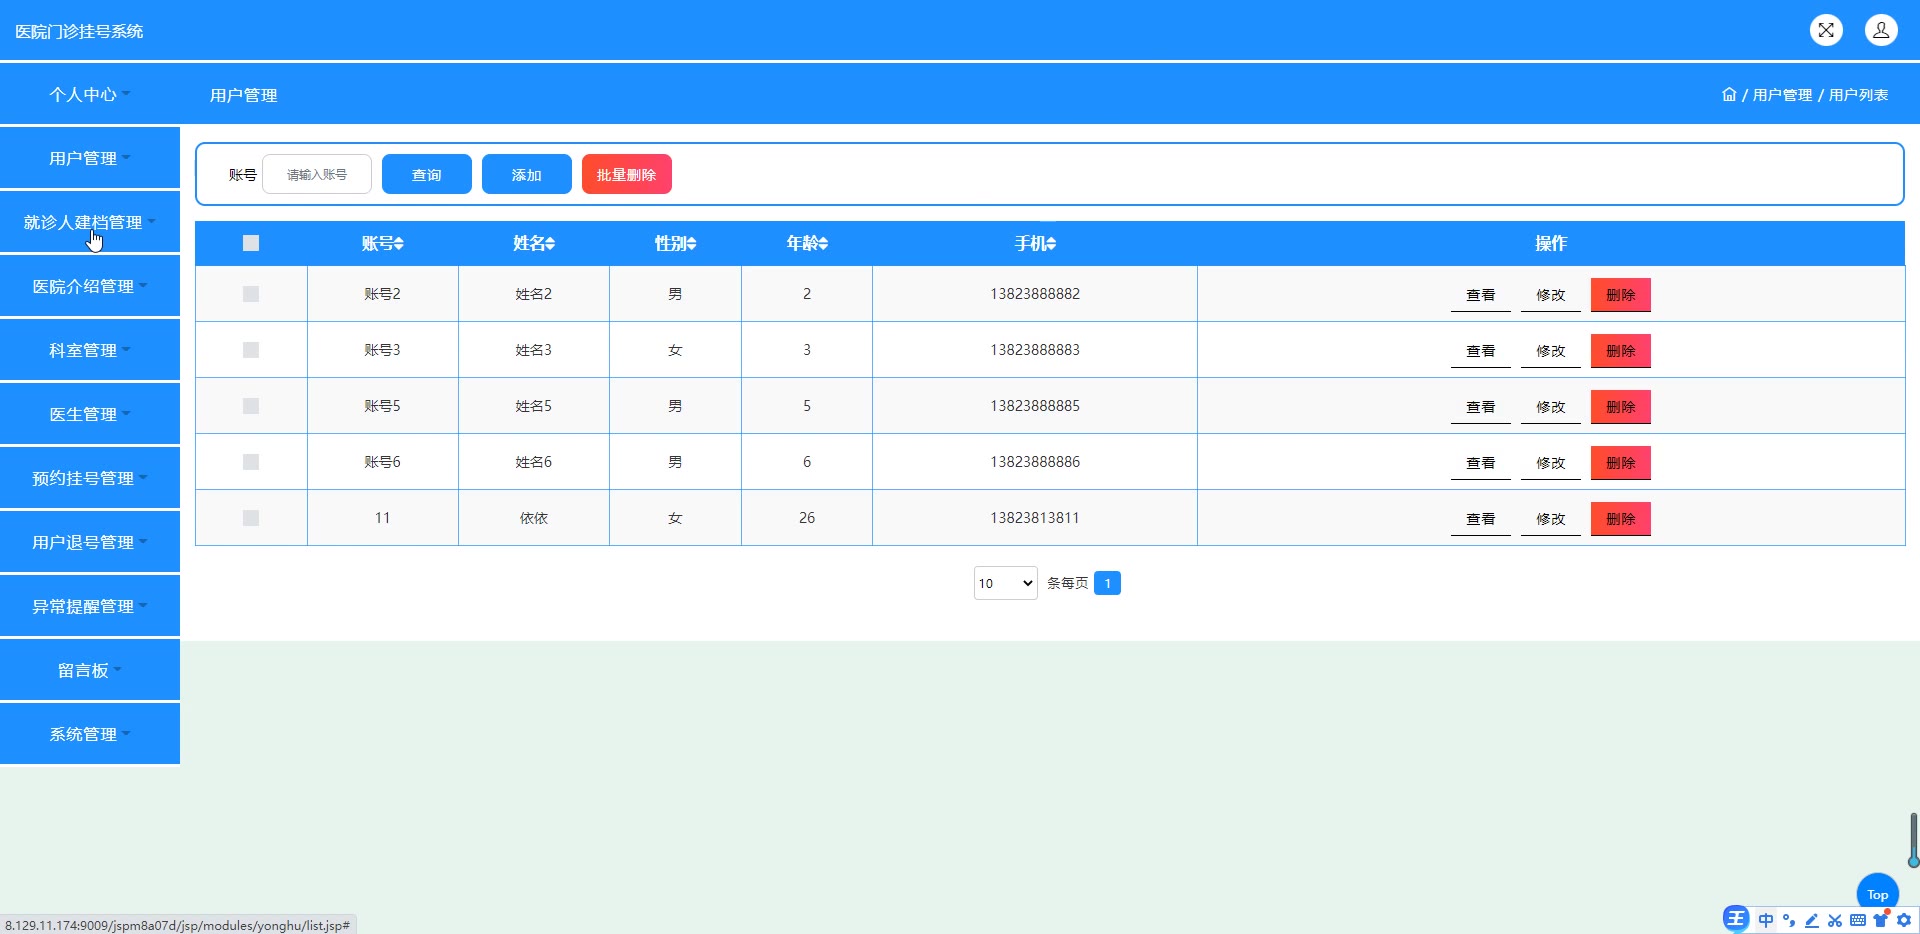
Task: Expand the 科室管理 sidebar menu
Action: [90, 350]
